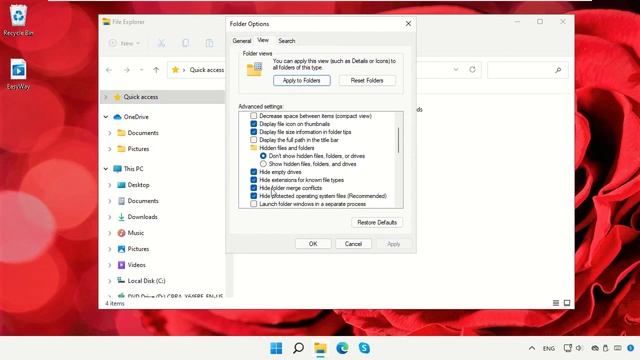Open taskbar Search
The height and width of the screenshot is (360, 640).
[298, 348]
